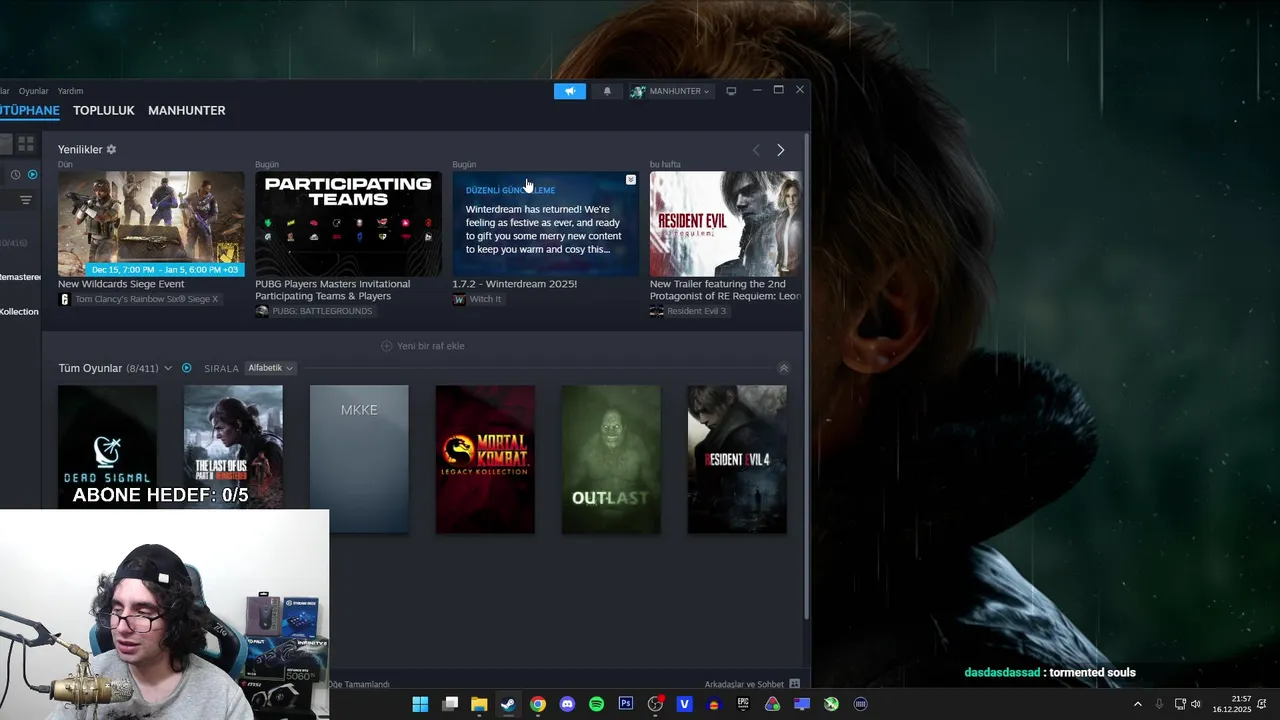The height and width of the screenshot is (720, 1280).
Task: Open the MKKE game tile
Action: click(x=359, y=459)
